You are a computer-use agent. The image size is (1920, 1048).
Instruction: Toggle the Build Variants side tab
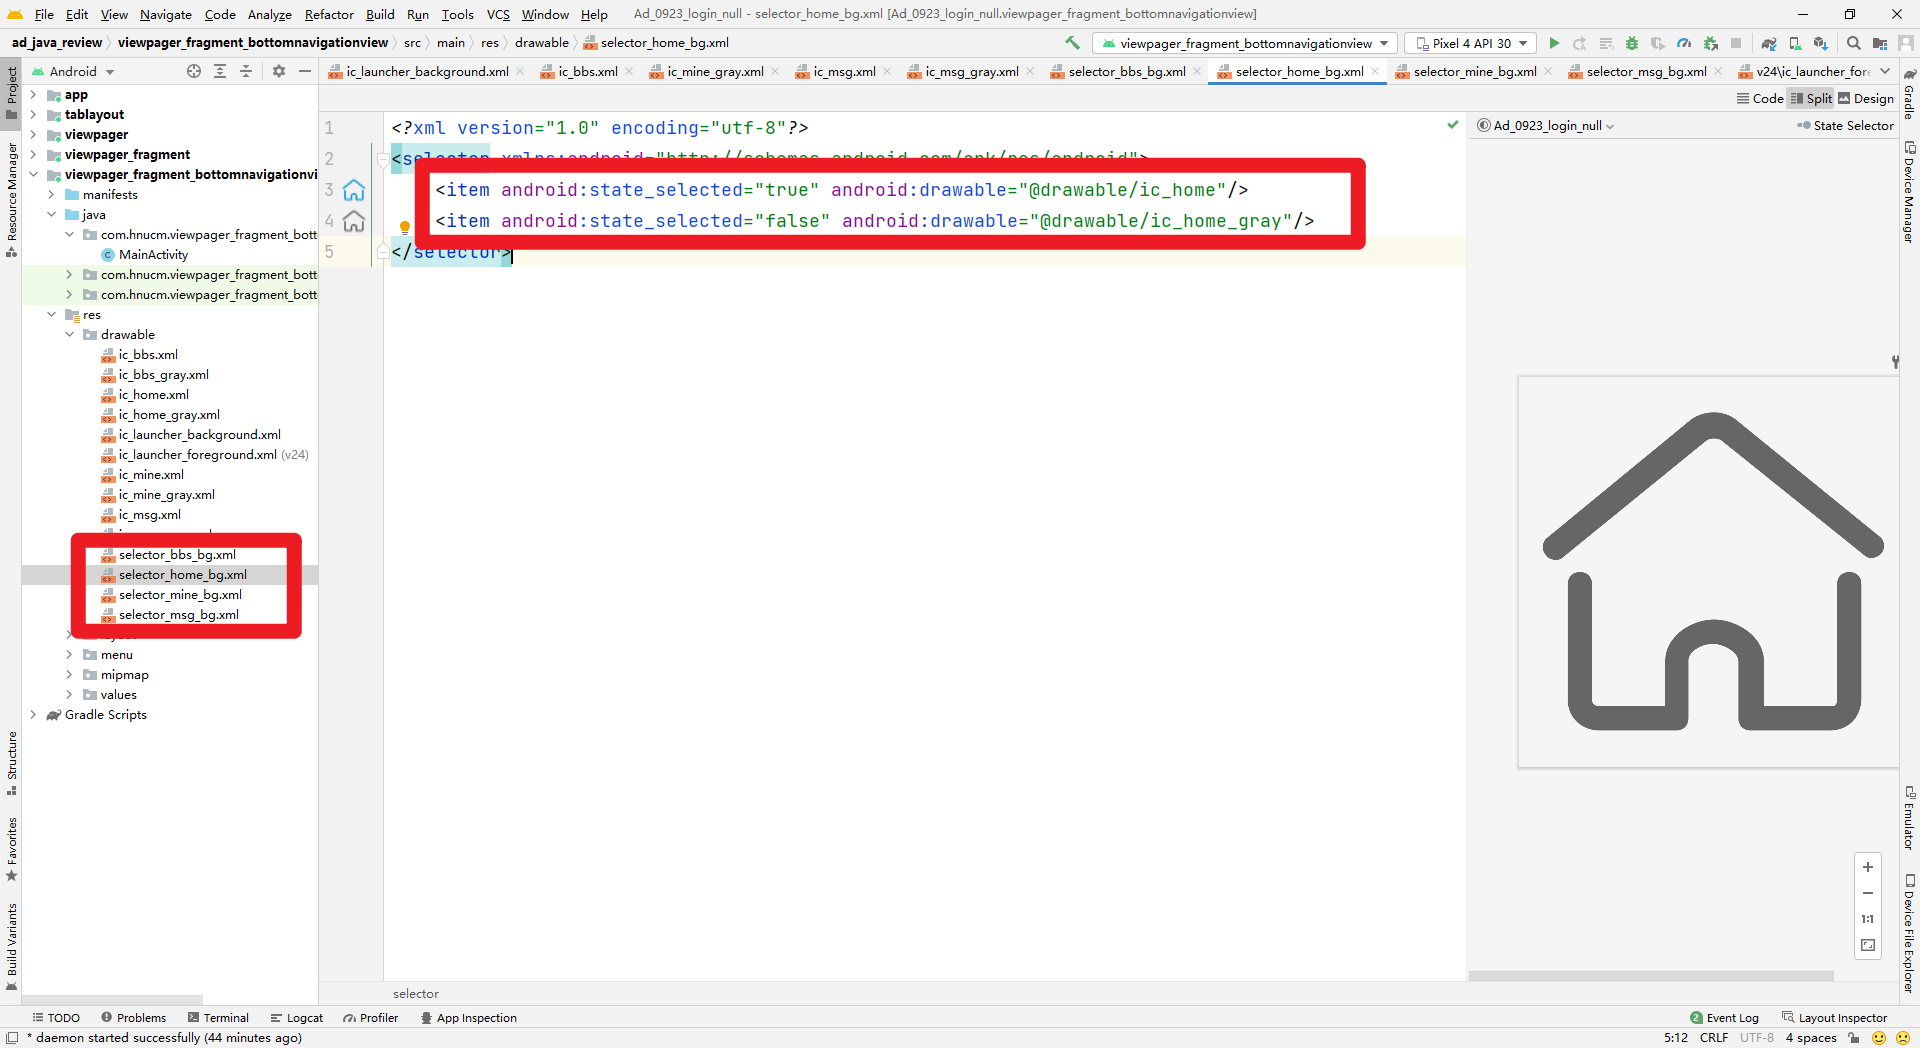pos(11,946)
